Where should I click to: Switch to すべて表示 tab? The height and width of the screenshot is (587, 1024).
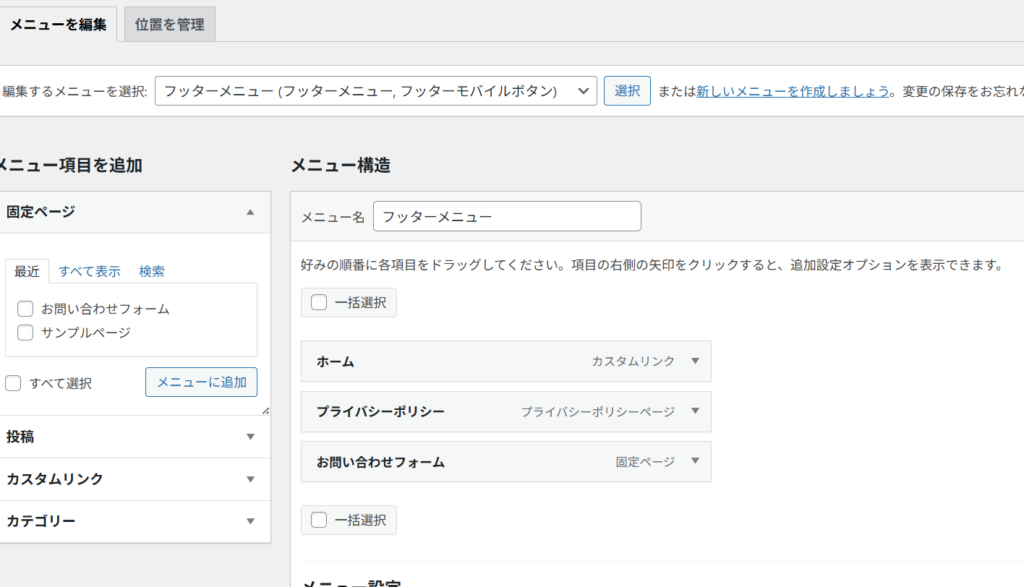point(89,271)
